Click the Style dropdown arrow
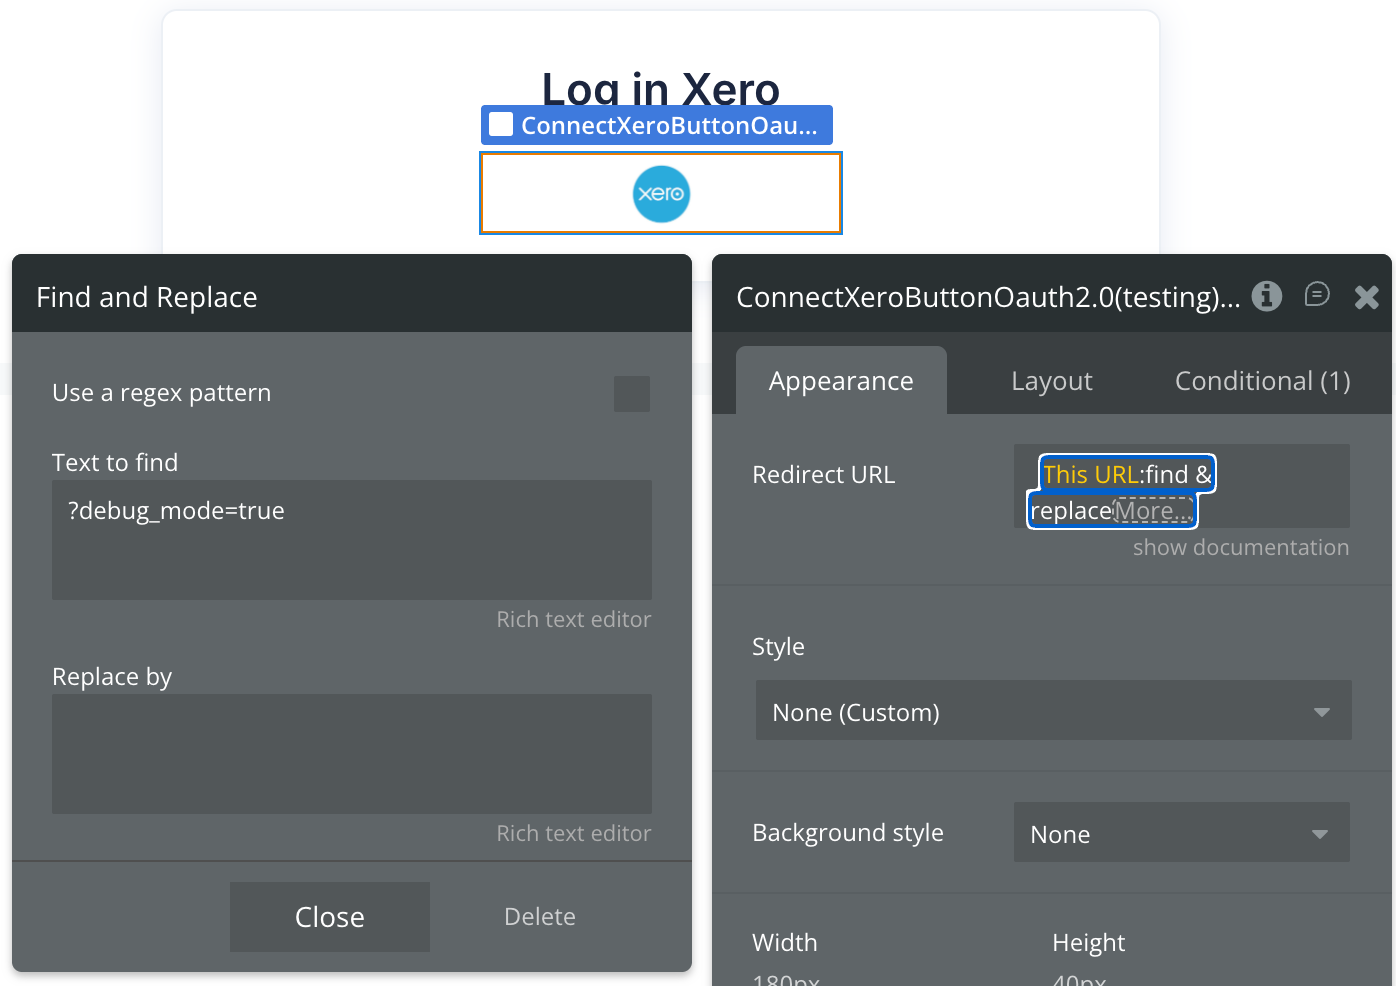The height and width of the screenshot is (986, 1396). [x=1321, y=712]
